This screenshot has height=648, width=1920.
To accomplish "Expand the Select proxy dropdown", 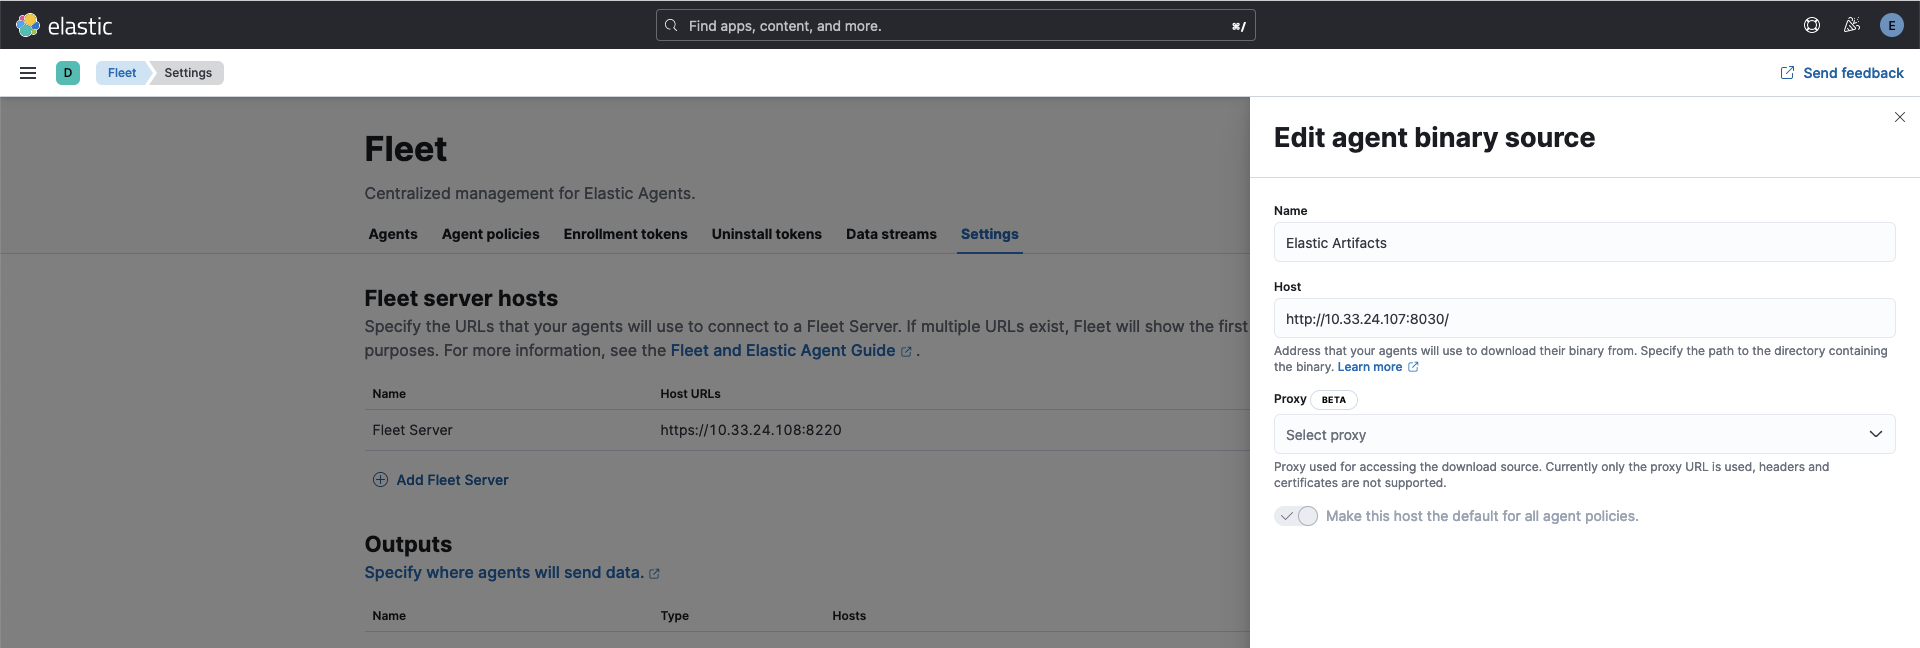I will pos(1584,435).
